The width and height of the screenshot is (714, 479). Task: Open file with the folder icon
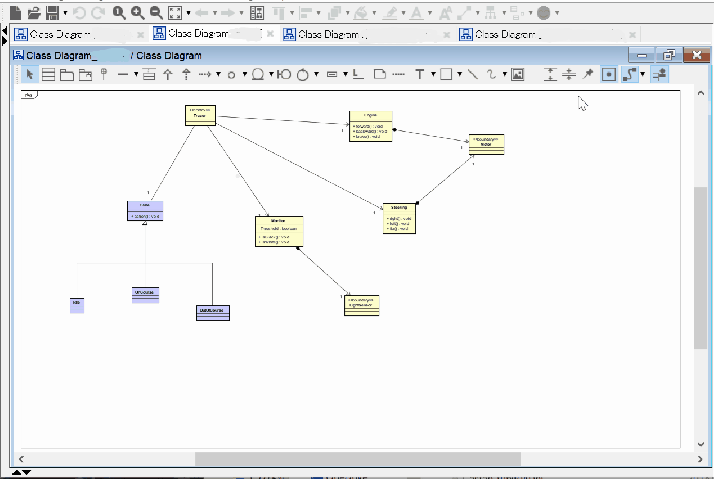(x=34, y=13)
